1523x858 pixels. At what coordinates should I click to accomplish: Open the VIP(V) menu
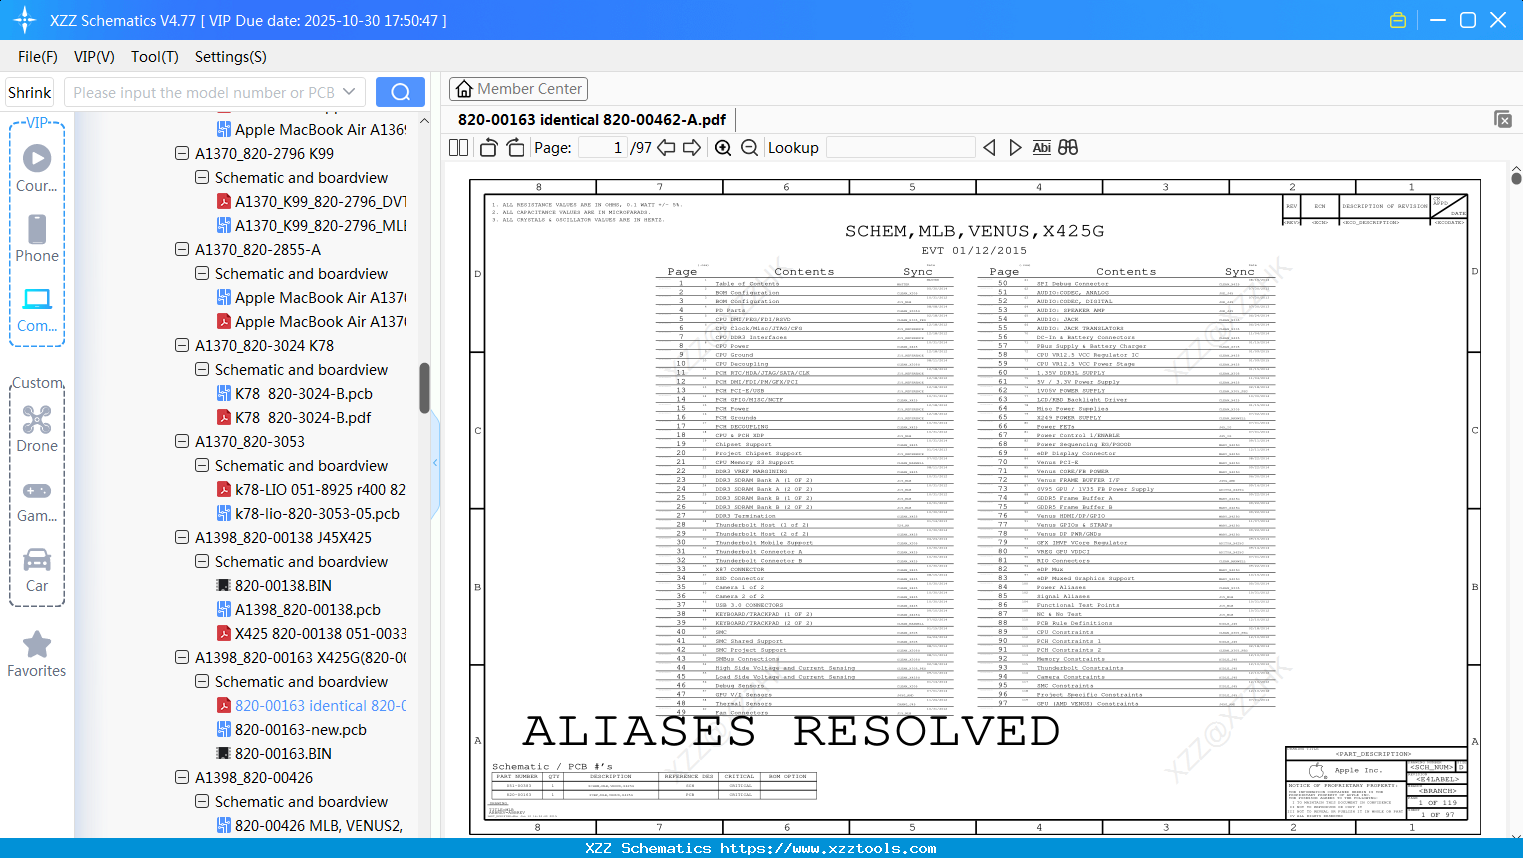tap(94, 57)
